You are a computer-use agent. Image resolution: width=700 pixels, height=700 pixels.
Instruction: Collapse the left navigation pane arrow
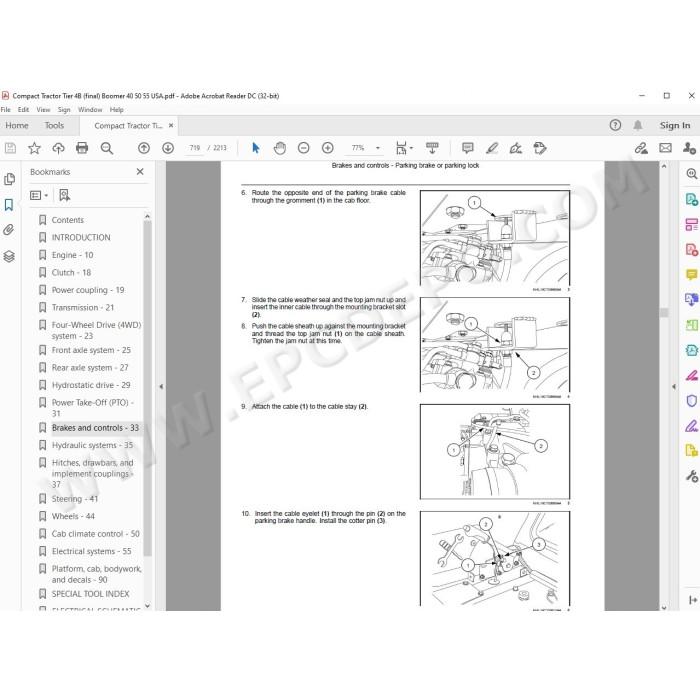click(x=161, y=387)
